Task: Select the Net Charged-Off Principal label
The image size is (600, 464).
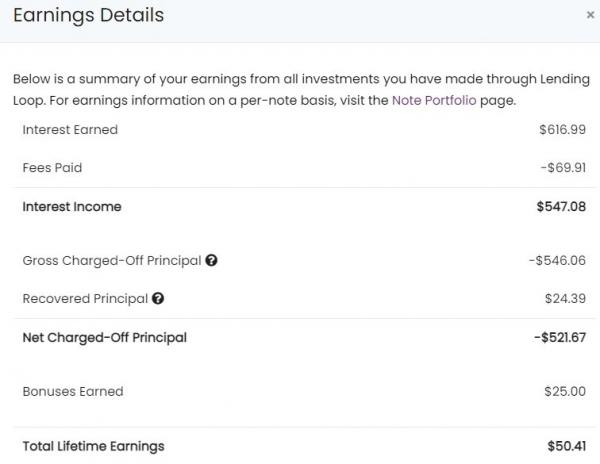Action: [104, 337]
